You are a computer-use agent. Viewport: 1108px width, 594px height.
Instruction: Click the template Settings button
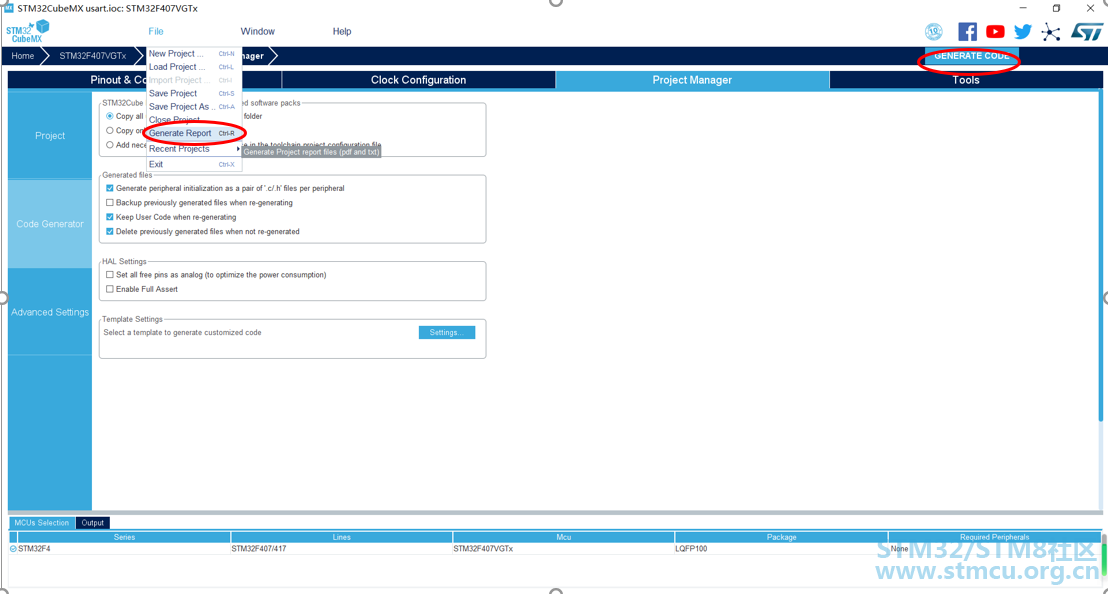pyautogui.click(x=447, y=333)
